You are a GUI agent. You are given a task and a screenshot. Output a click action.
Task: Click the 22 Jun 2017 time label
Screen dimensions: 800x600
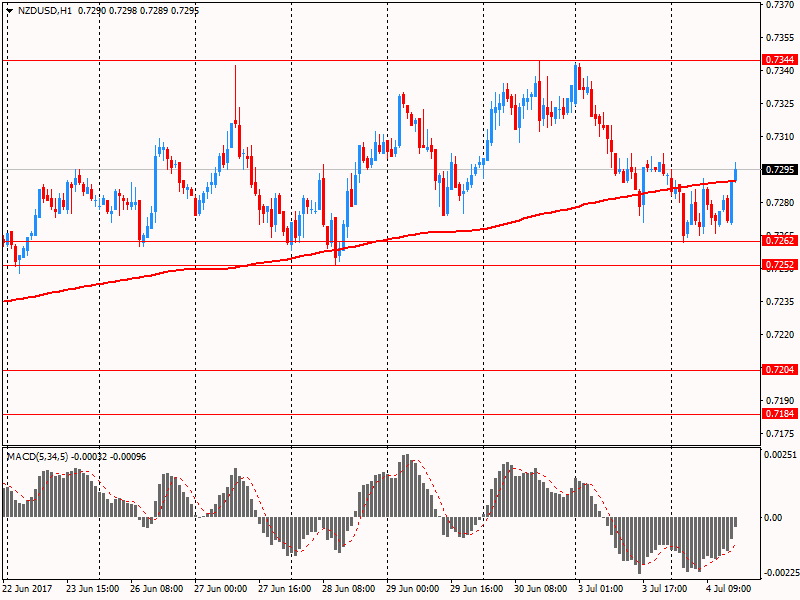point(27,588)
